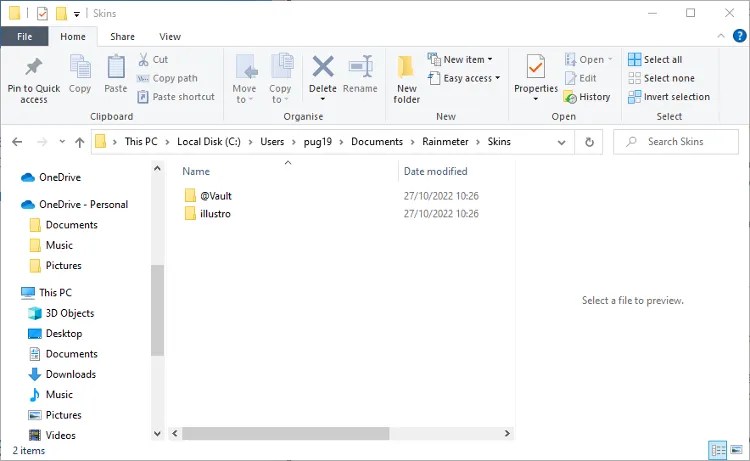Click pug19 breadcrumb

click(318, 142)
